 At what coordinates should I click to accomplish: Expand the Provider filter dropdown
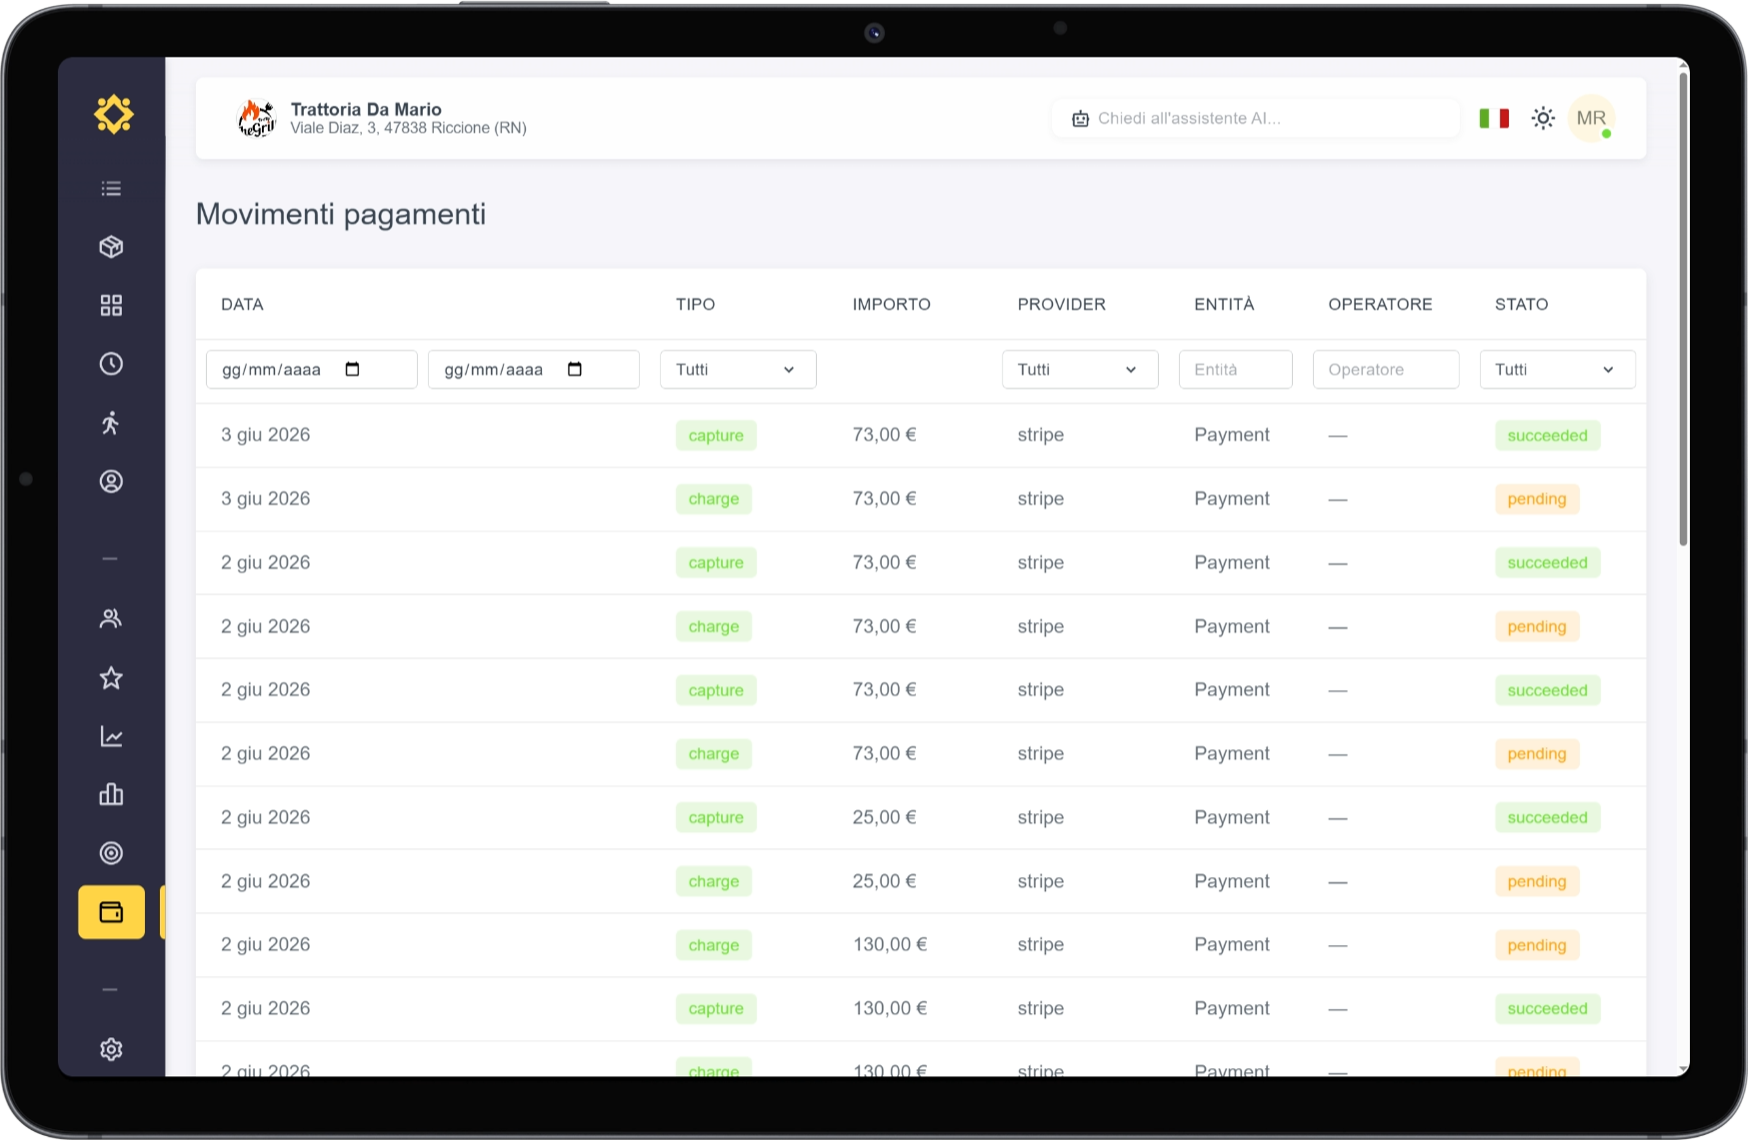coord(1080,369)
